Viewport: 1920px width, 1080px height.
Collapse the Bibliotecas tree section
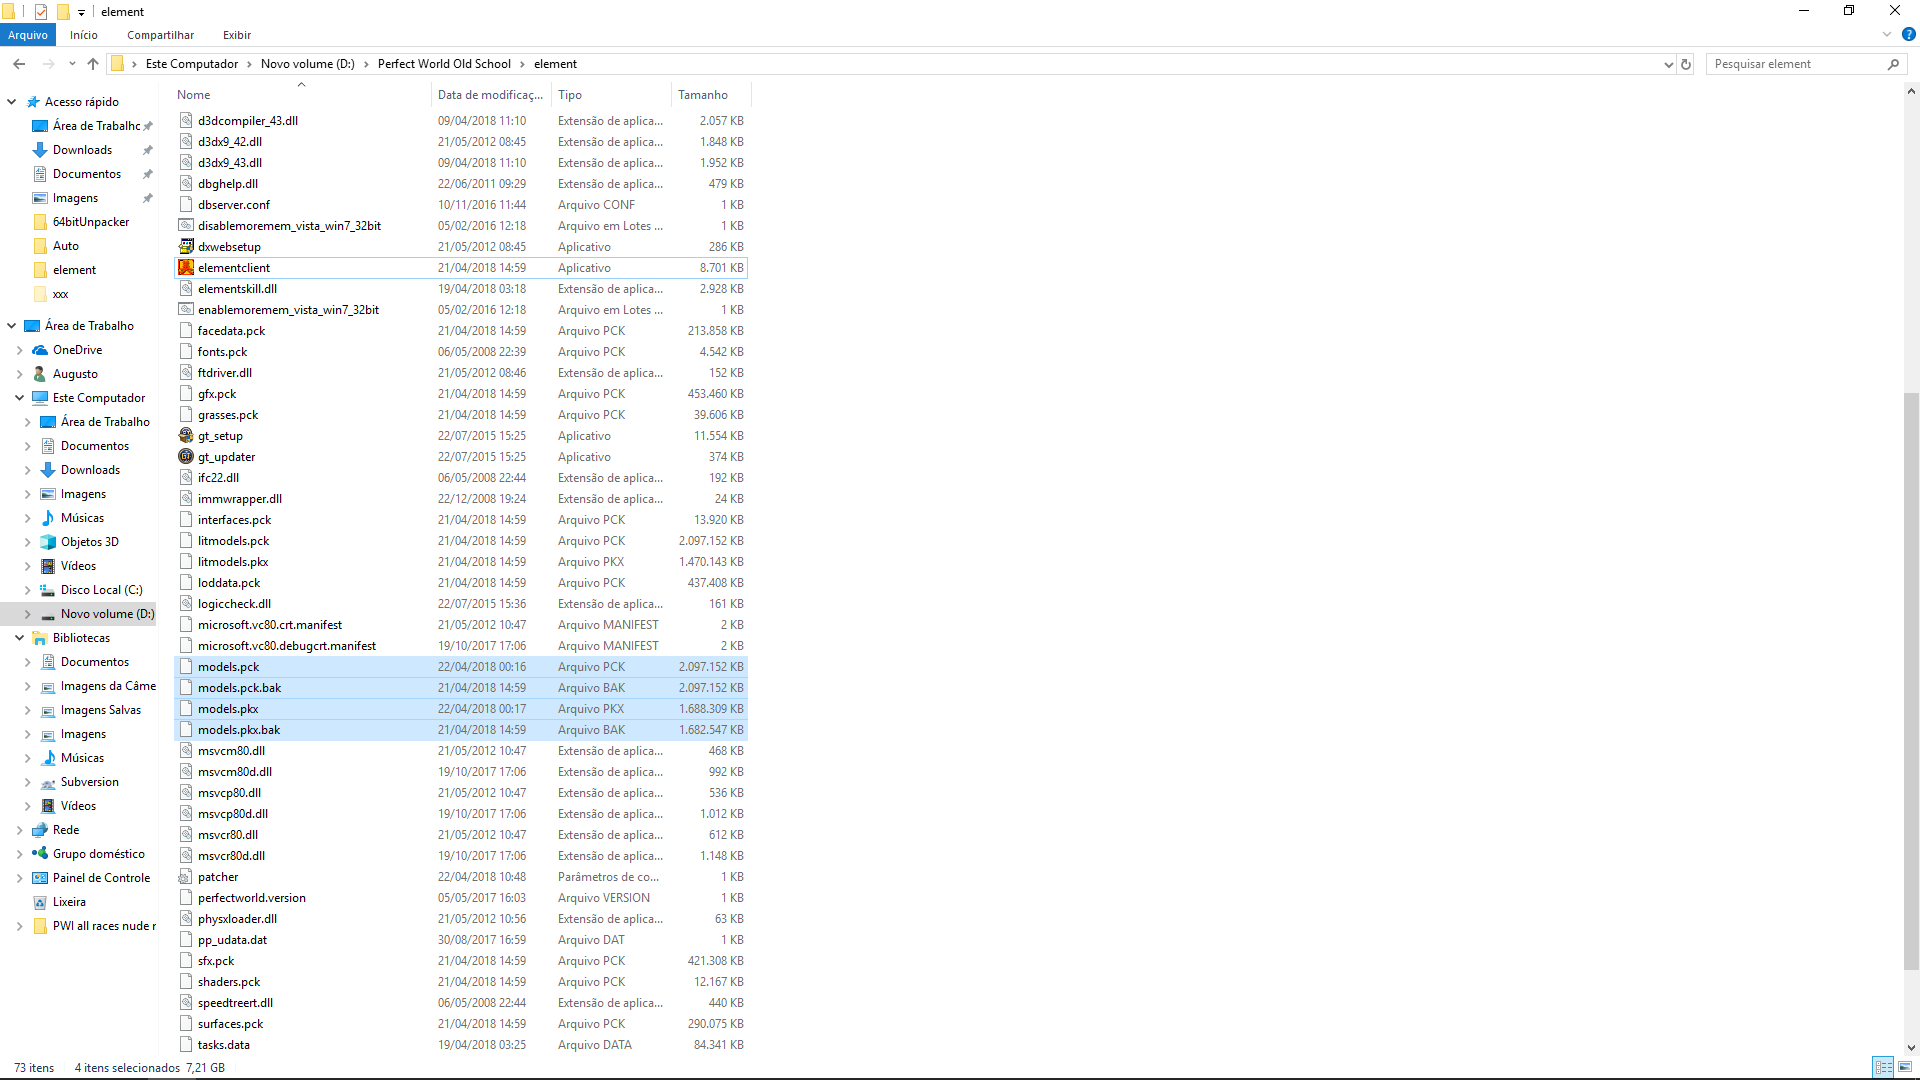[19, 638]
